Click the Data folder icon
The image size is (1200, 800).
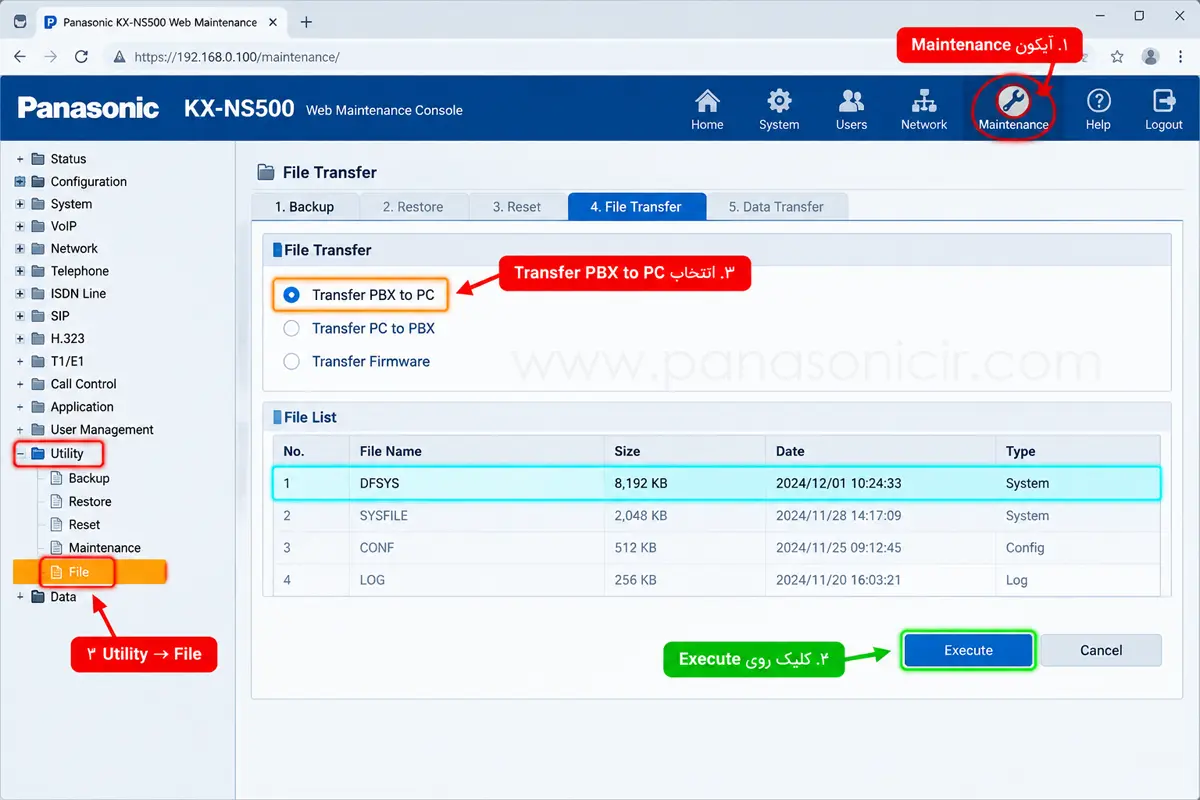click(38, 597)
